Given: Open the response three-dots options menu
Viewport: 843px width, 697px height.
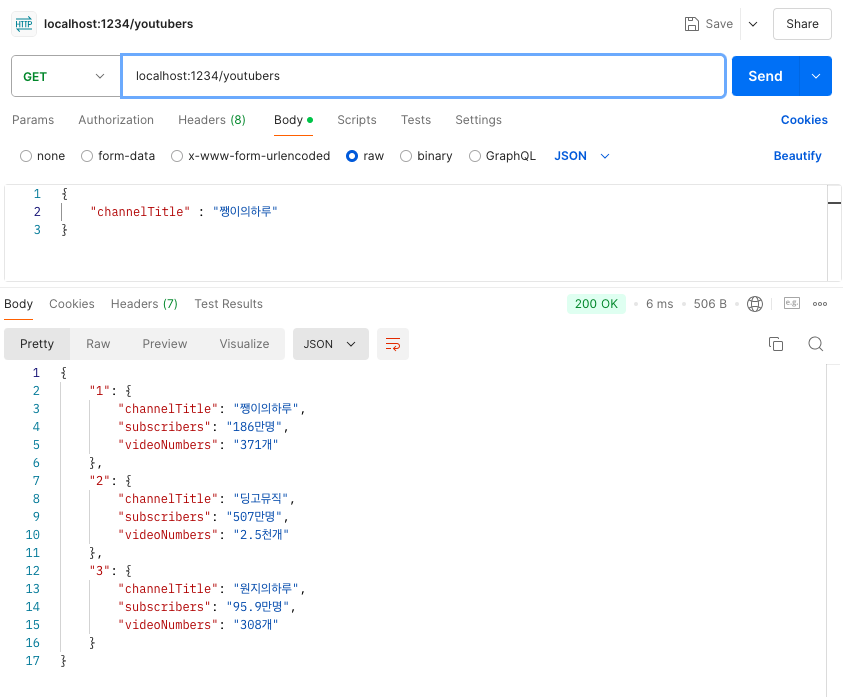Looking at the screenshot, I should click(820, 304).
